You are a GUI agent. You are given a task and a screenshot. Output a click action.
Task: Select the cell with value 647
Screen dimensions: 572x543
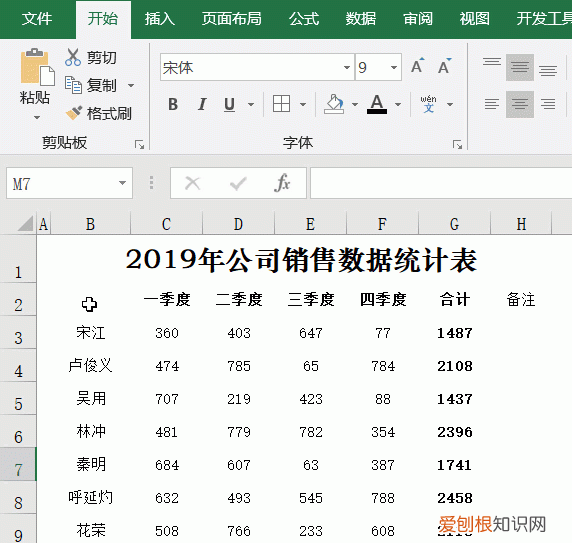(x=311, y=333)
